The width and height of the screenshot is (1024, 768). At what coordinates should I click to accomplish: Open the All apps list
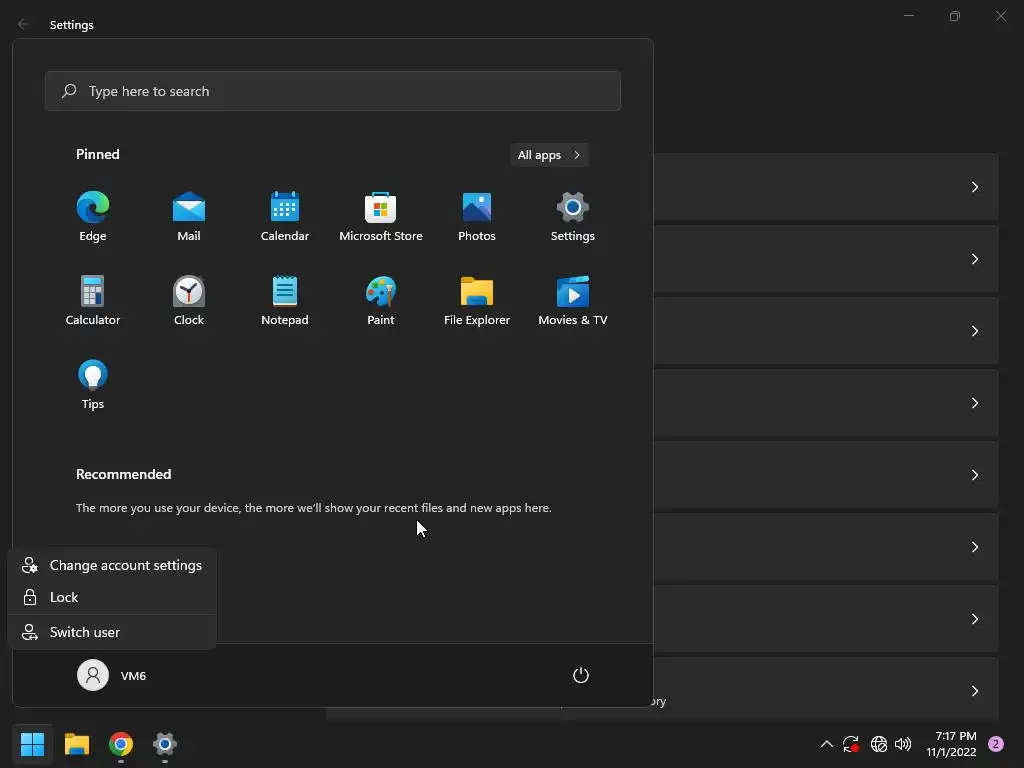tap(549, 155)
